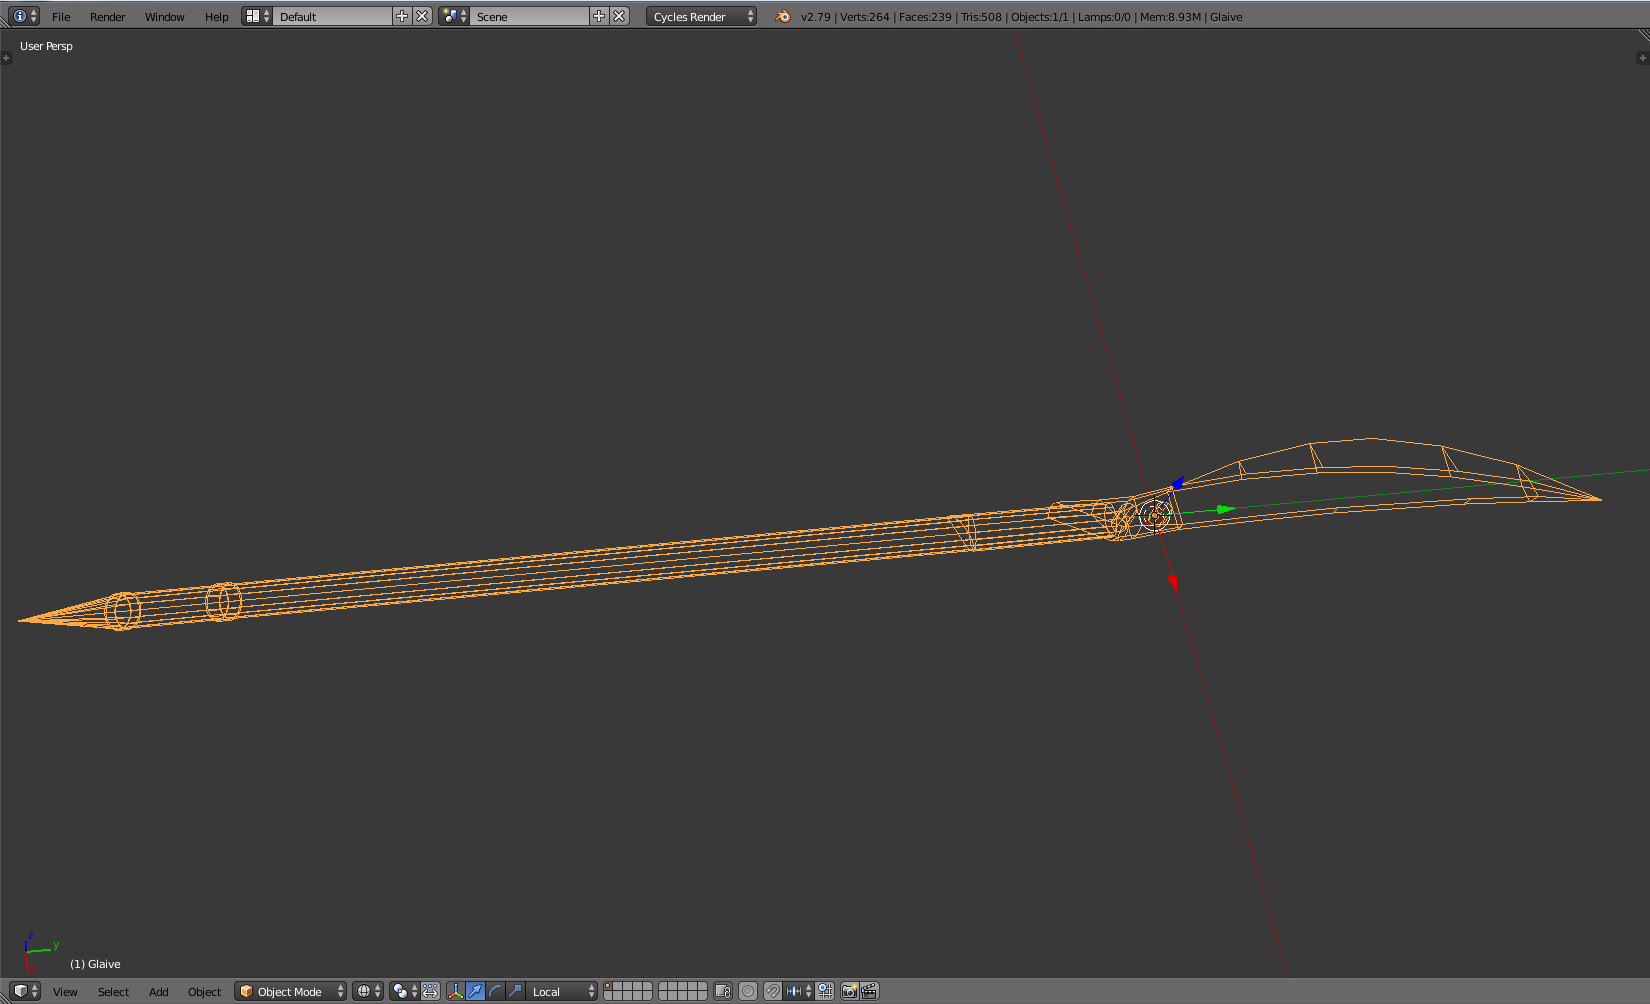1650x1004 pixels.
Task: Open the Add menu
Action: click(158, 991)
